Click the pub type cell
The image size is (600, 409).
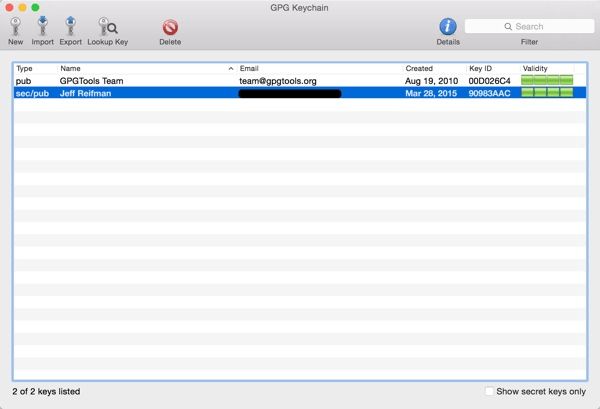click(x=23, y=81)
